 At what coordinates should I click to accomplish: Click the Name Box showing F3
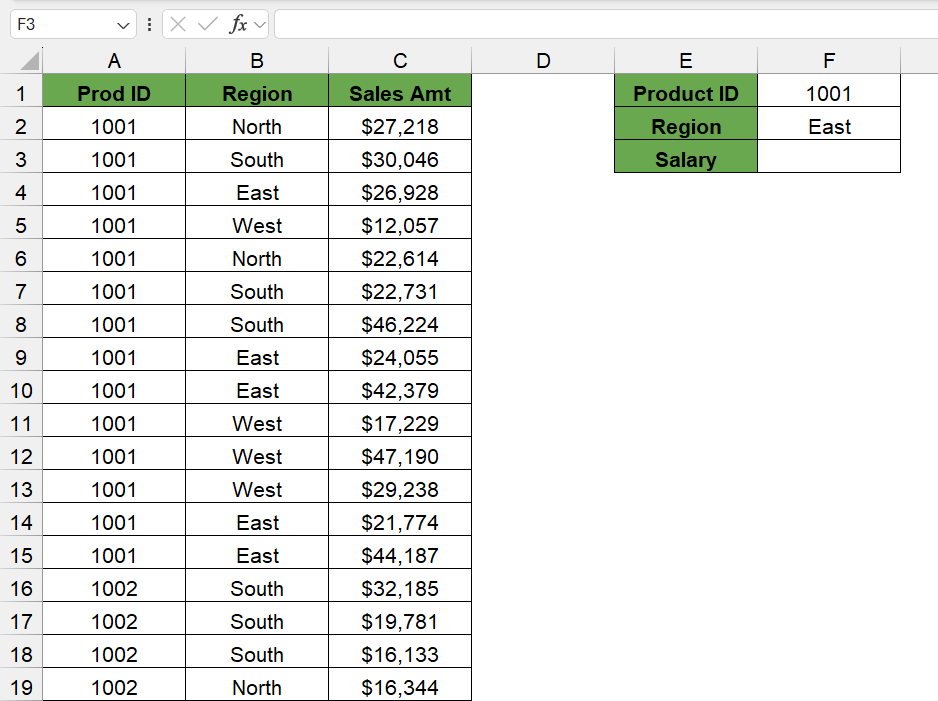tap(73, 25)
